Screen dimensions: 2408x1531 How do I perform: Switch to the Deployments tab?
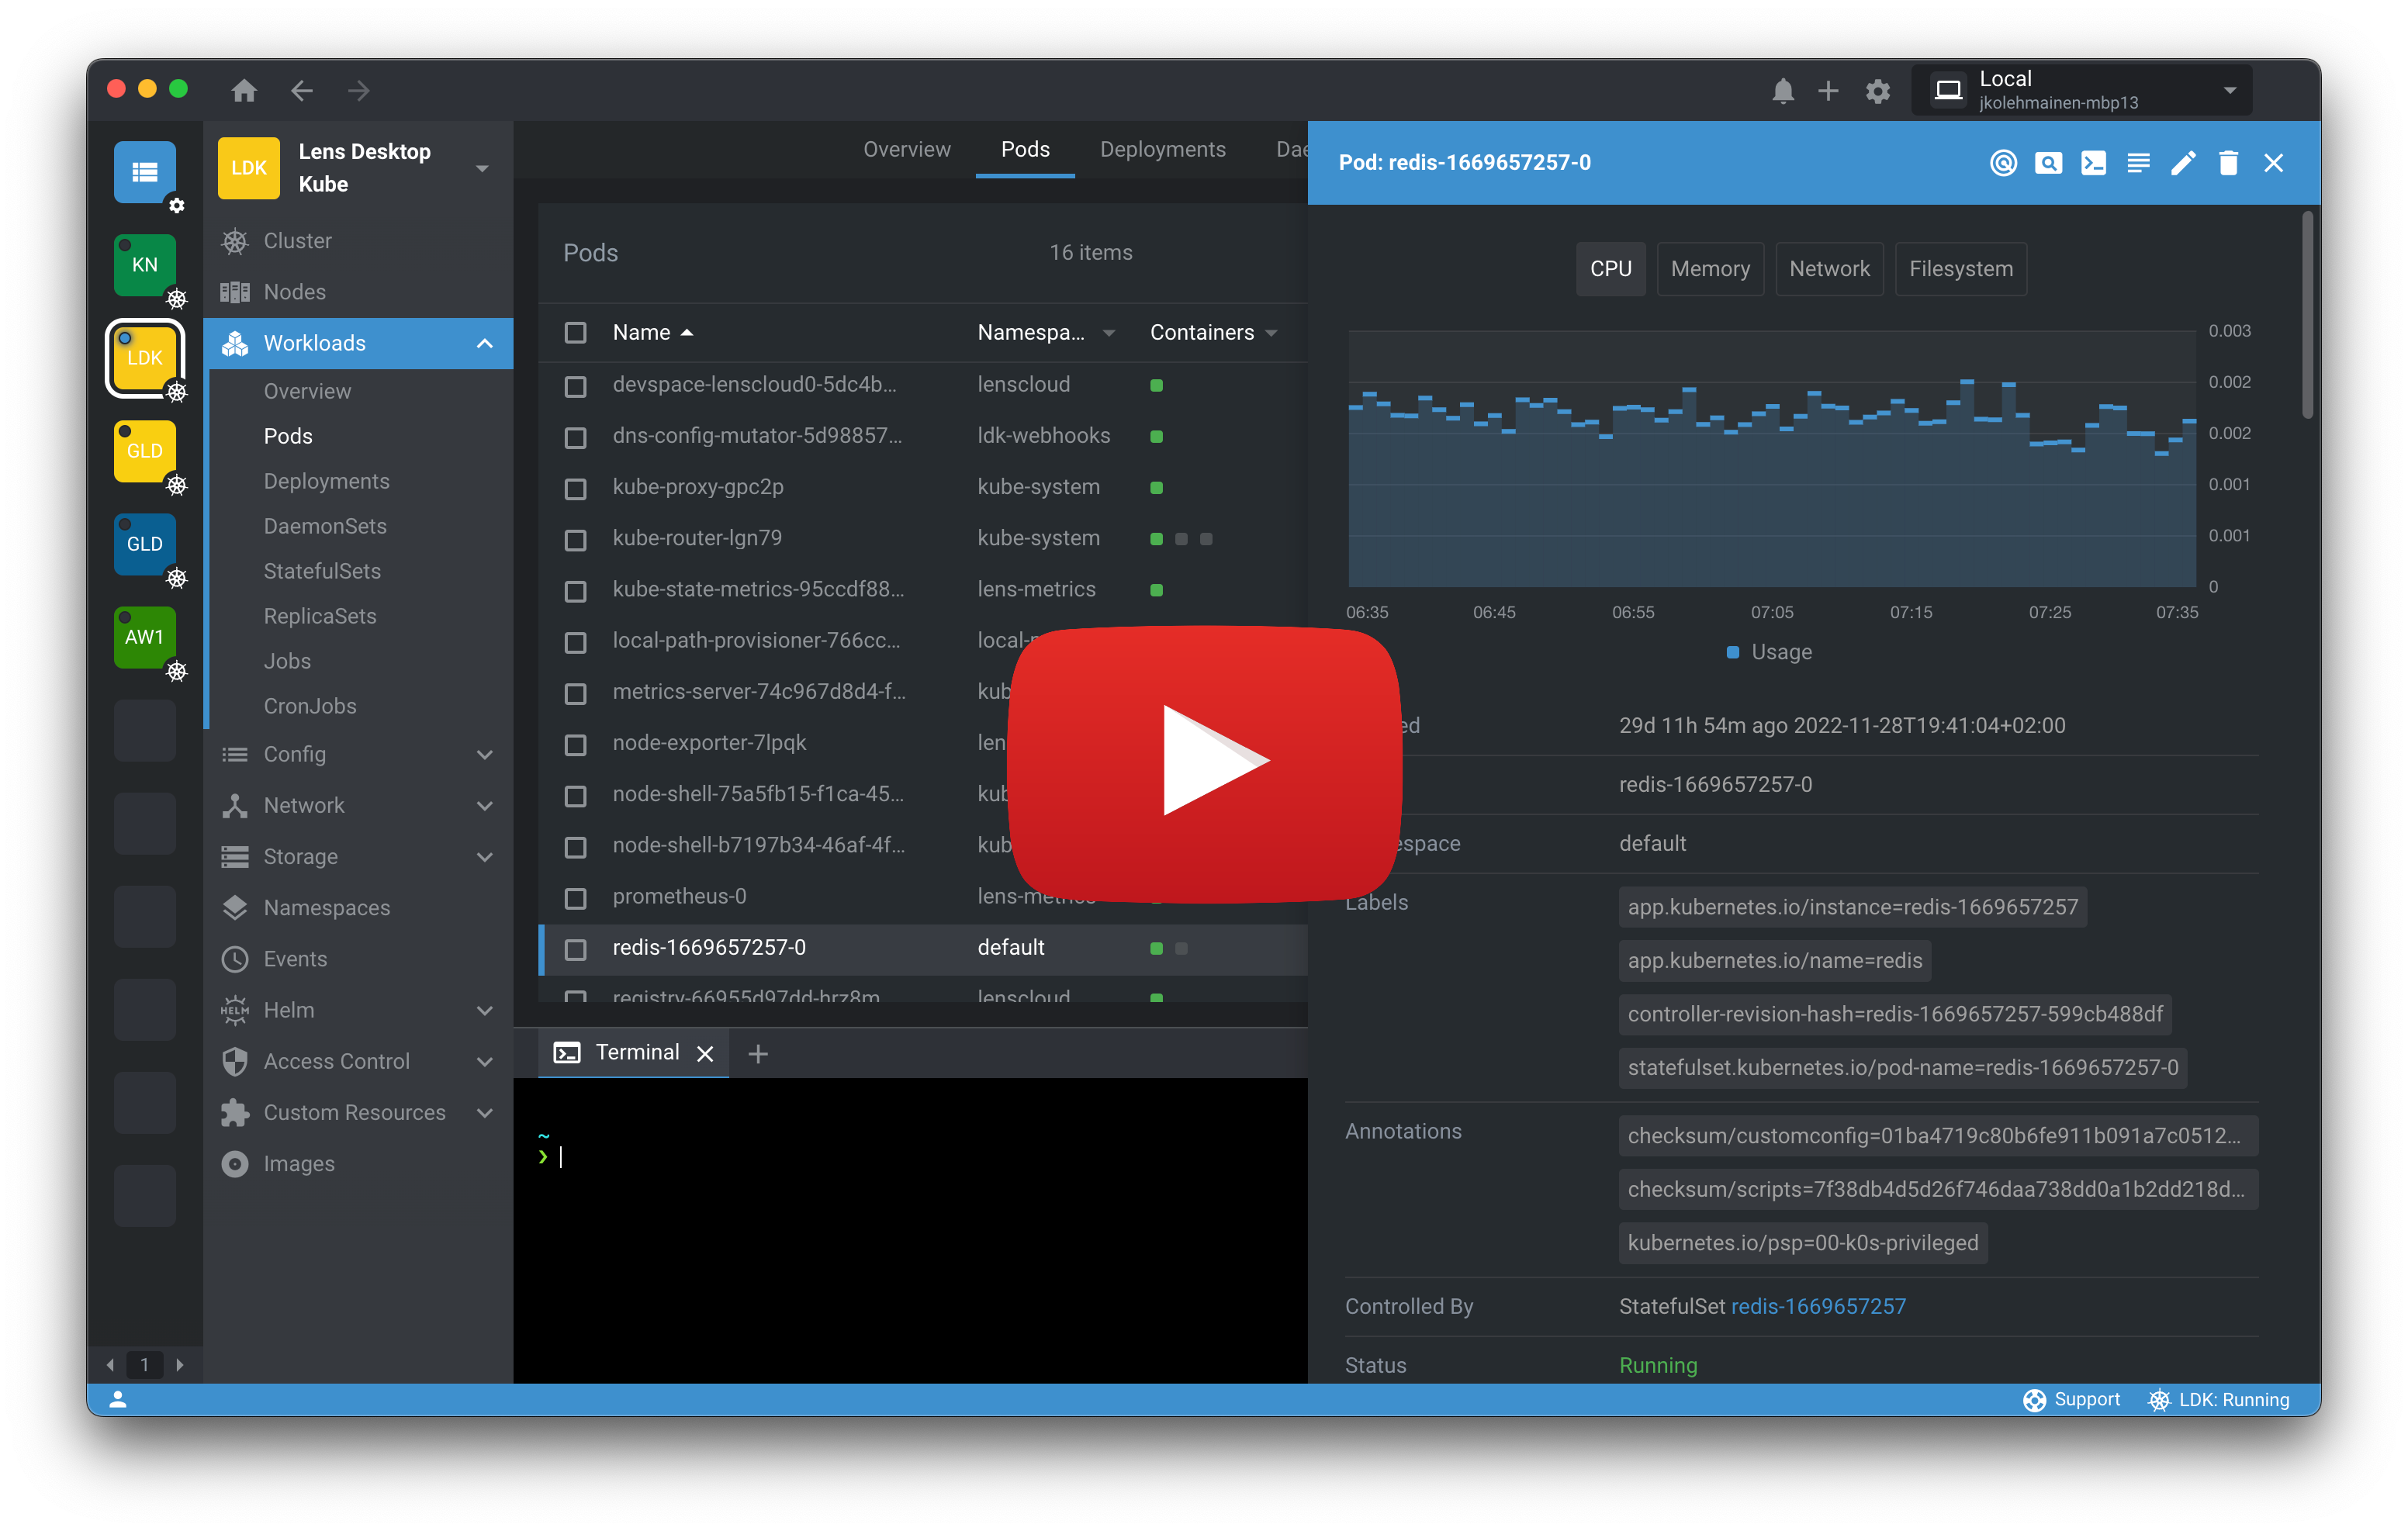pyautogui.click(x=1163, y=149)
